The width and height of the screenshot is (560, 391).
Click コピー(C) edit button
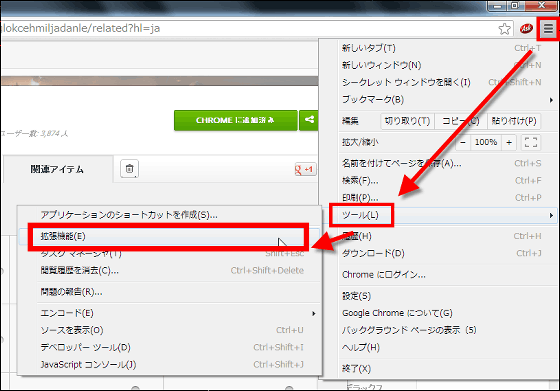[x=461, y=121]
